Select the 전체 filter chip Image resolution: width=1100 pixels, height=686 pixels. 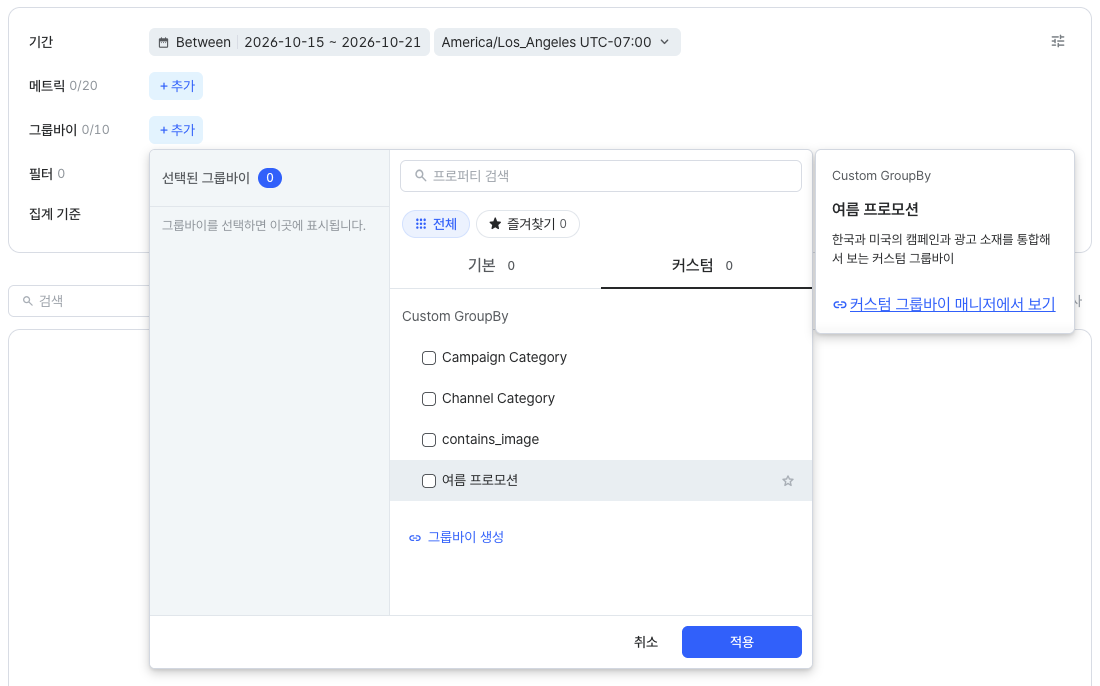[436, 224]
